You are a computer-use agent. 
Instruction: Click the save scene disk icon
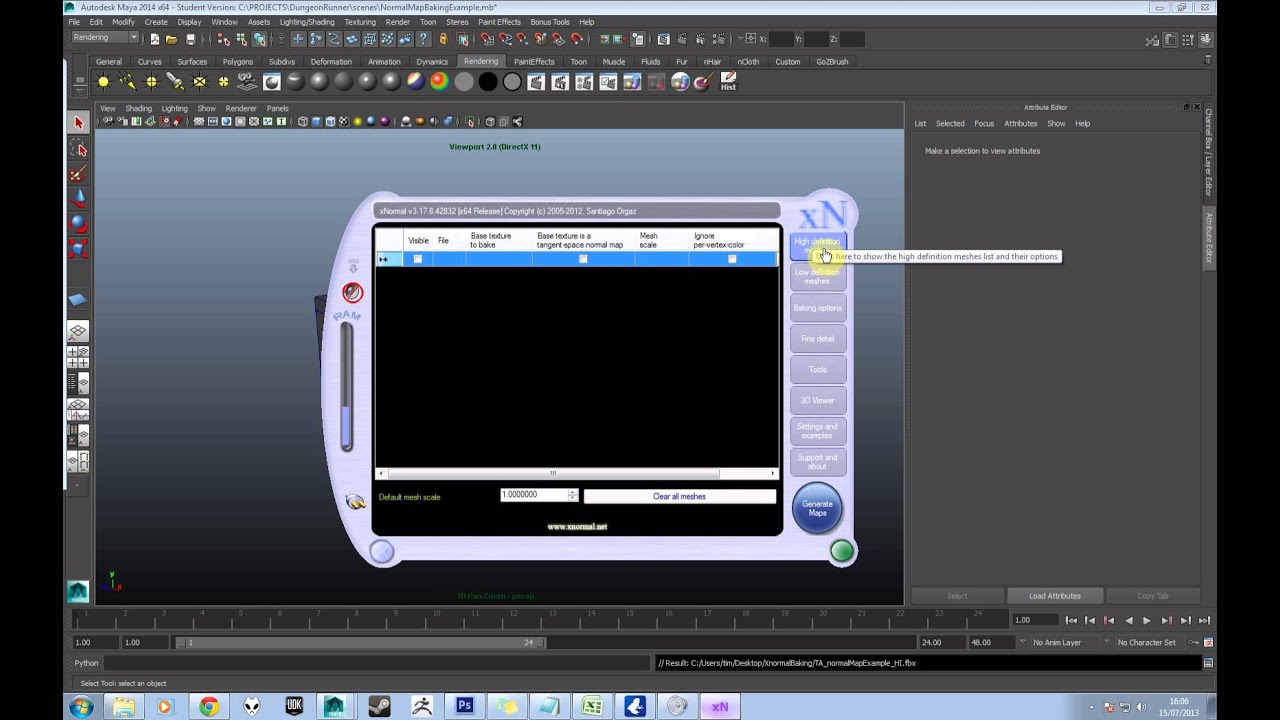click(x=190, y=39)
